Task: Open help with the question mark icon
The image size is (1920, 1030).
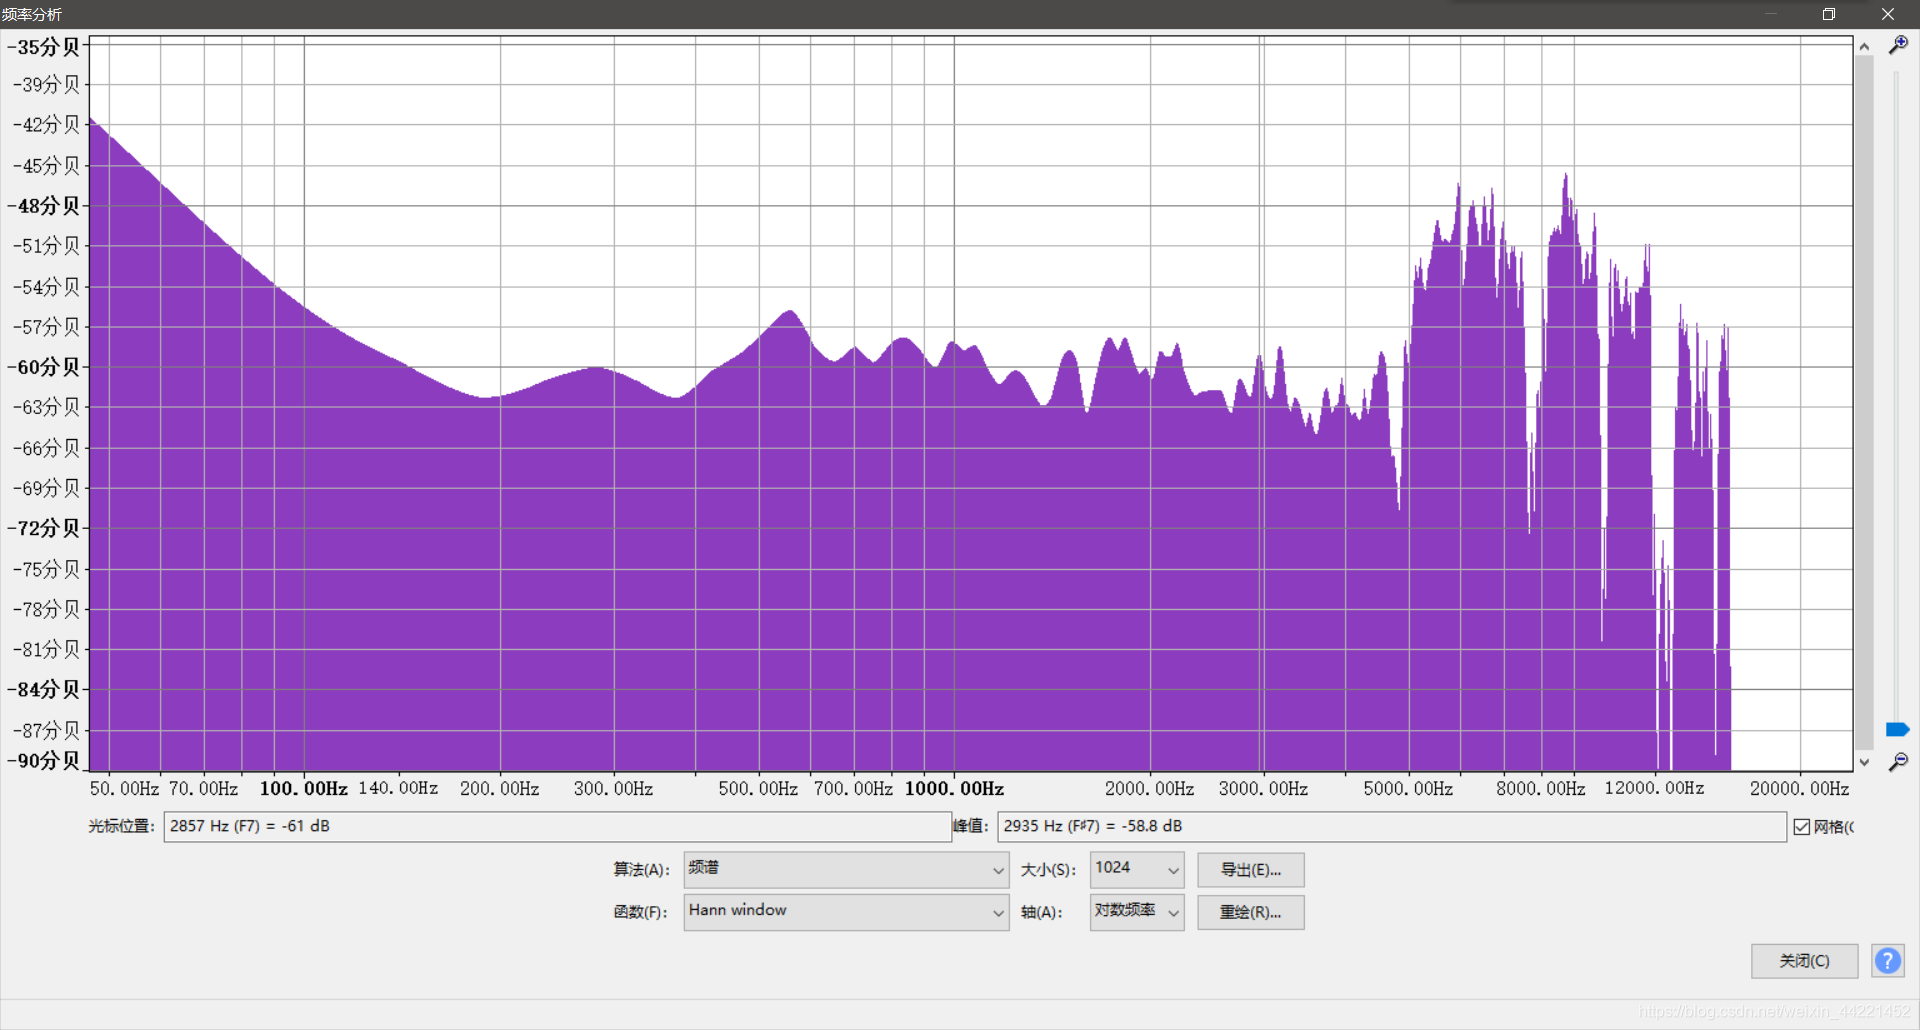Action: pos(1887,961)
